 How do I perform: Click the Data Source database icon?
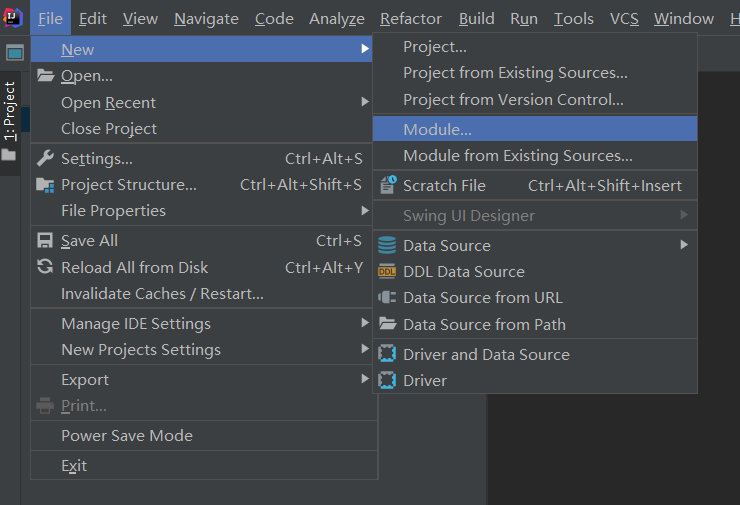tap(387, 245)
